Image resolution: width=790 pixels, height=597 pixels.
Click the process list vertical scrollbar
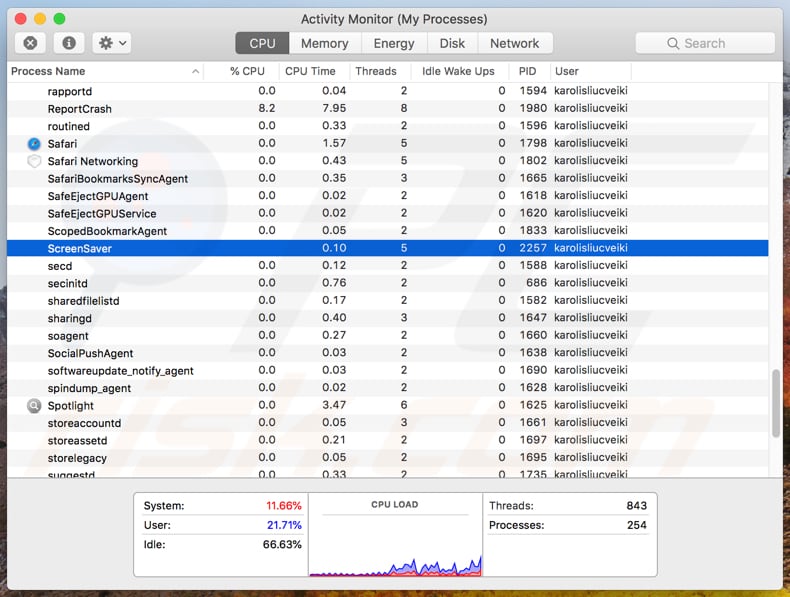coord(776,403)
